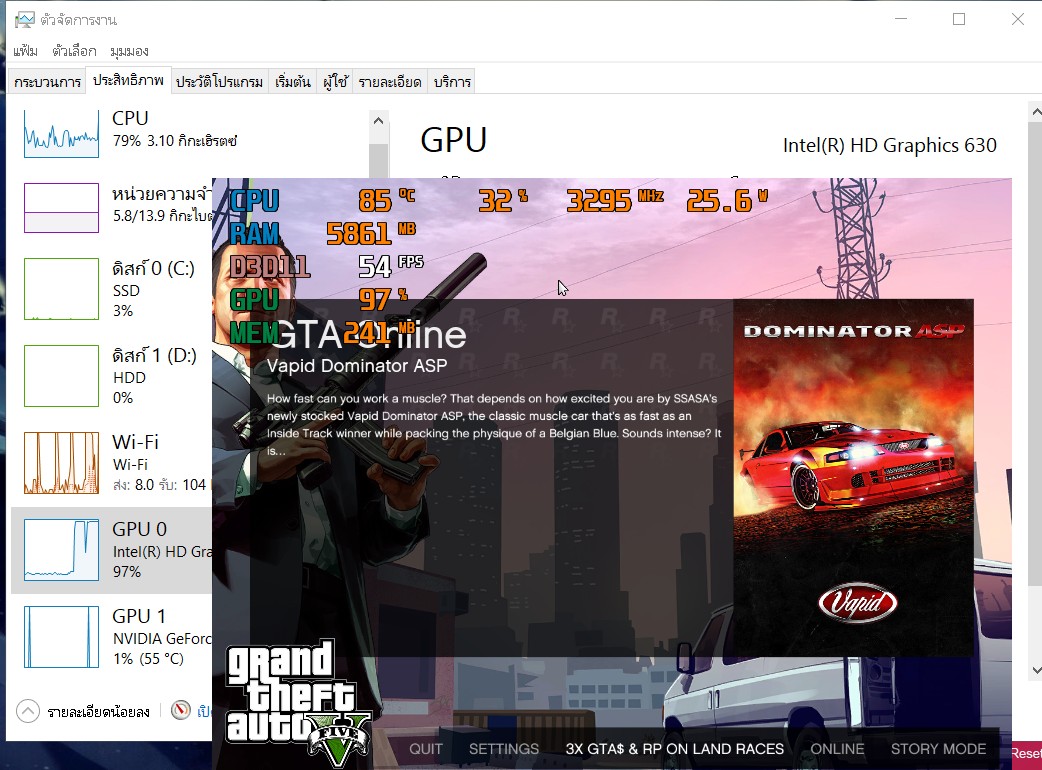Switch to the กระบวนการ (Processes) tab

point(47,82)
